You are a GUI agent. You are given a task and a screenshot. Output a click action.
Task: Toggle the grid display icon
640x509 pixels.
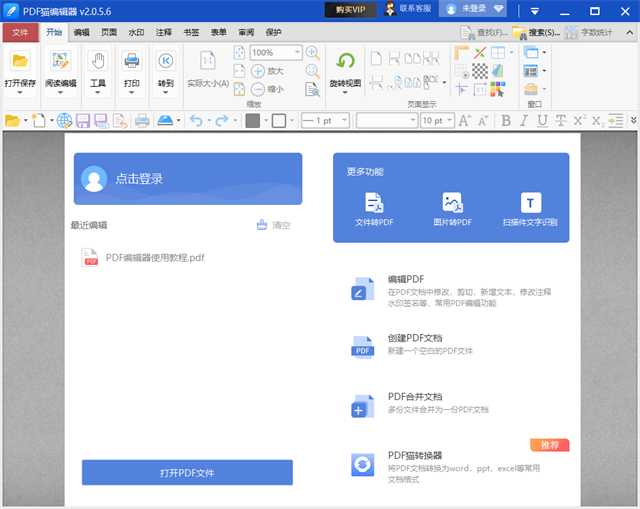click(x=461, y=71)
